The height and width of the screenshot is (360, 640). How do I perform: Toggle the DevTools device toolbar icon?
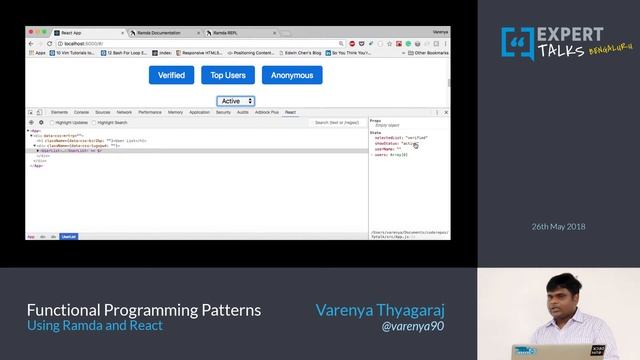click(39, 112)
